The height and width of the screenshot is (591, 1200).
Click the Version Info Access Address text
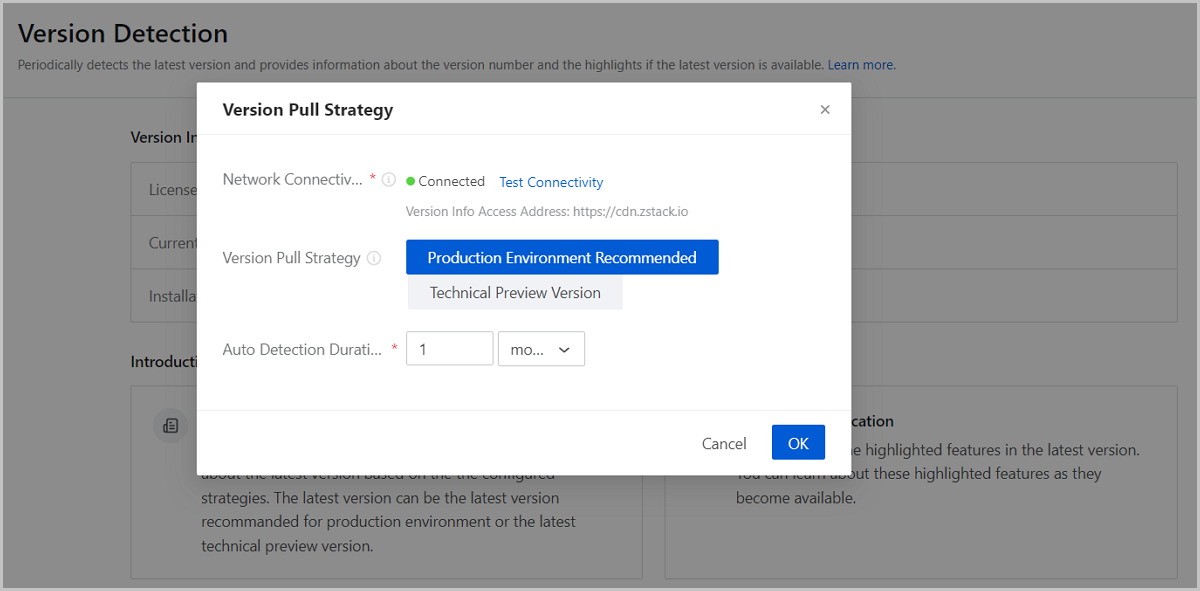coord(546,211)
